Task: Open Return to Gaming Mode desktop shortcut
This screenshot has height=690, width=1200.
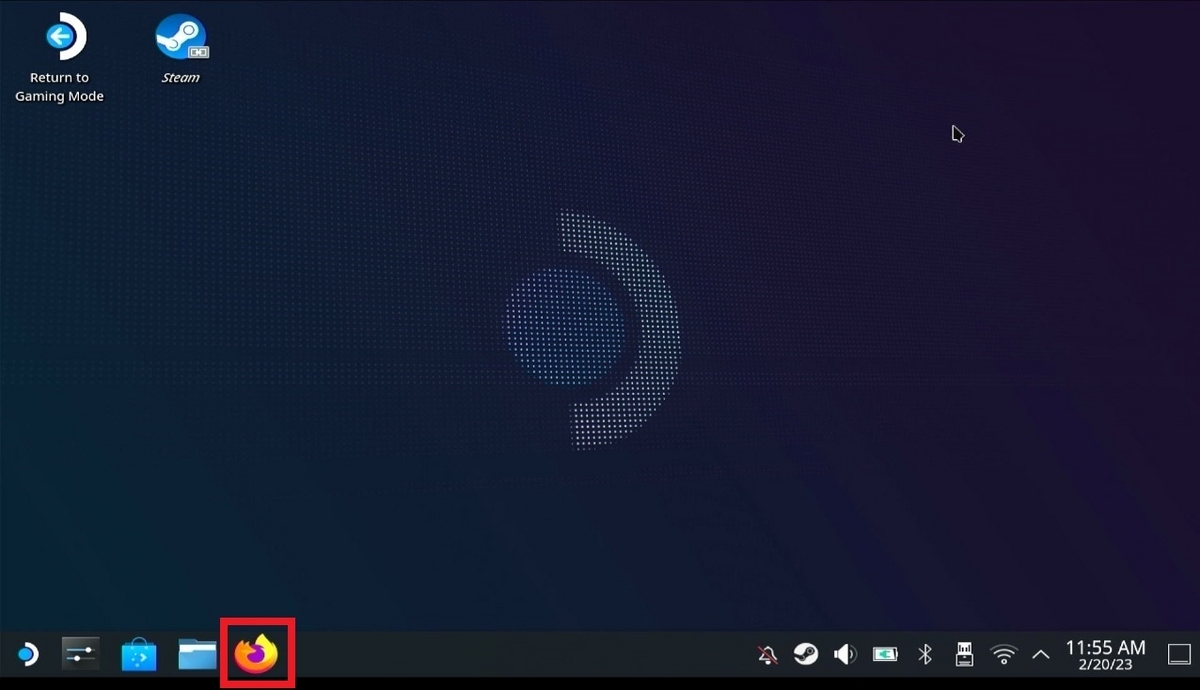Action: (60, 57)
